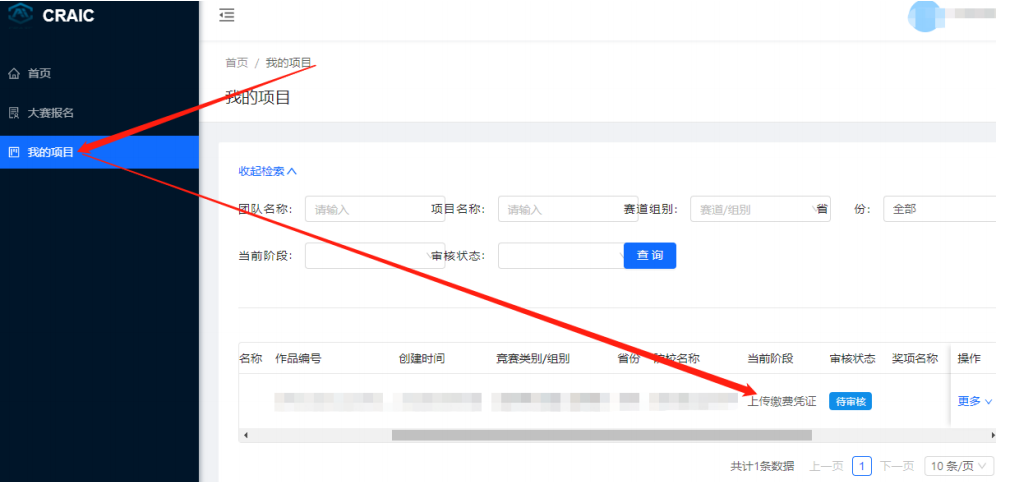The image size is (1026, 482).
Task: Click the 待审核 status tag
Action: pyautogui.click(x=850, y=401)
